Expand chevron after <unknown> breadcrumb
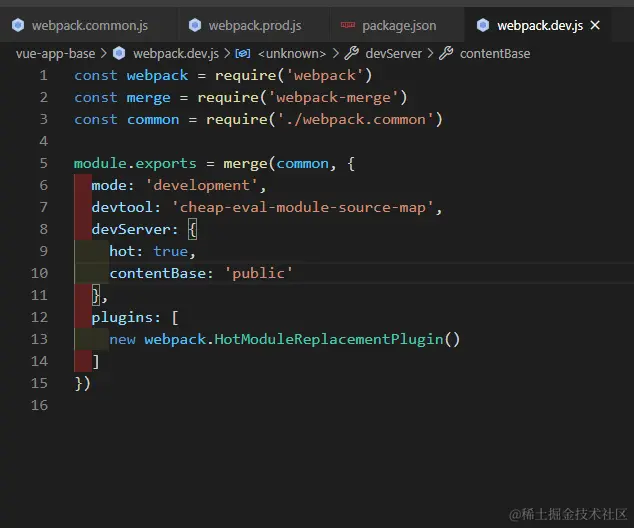The width and height of the screenshot is (634, 528). (x=335, y=53)
